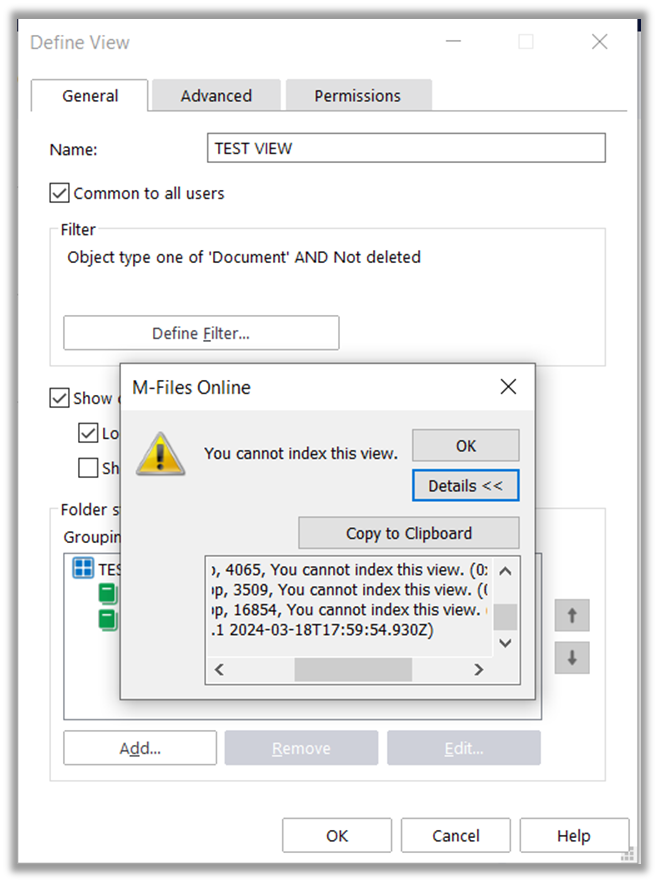
Task: Click the horizontal scrollbar thumb in details box
Action: 353,670
